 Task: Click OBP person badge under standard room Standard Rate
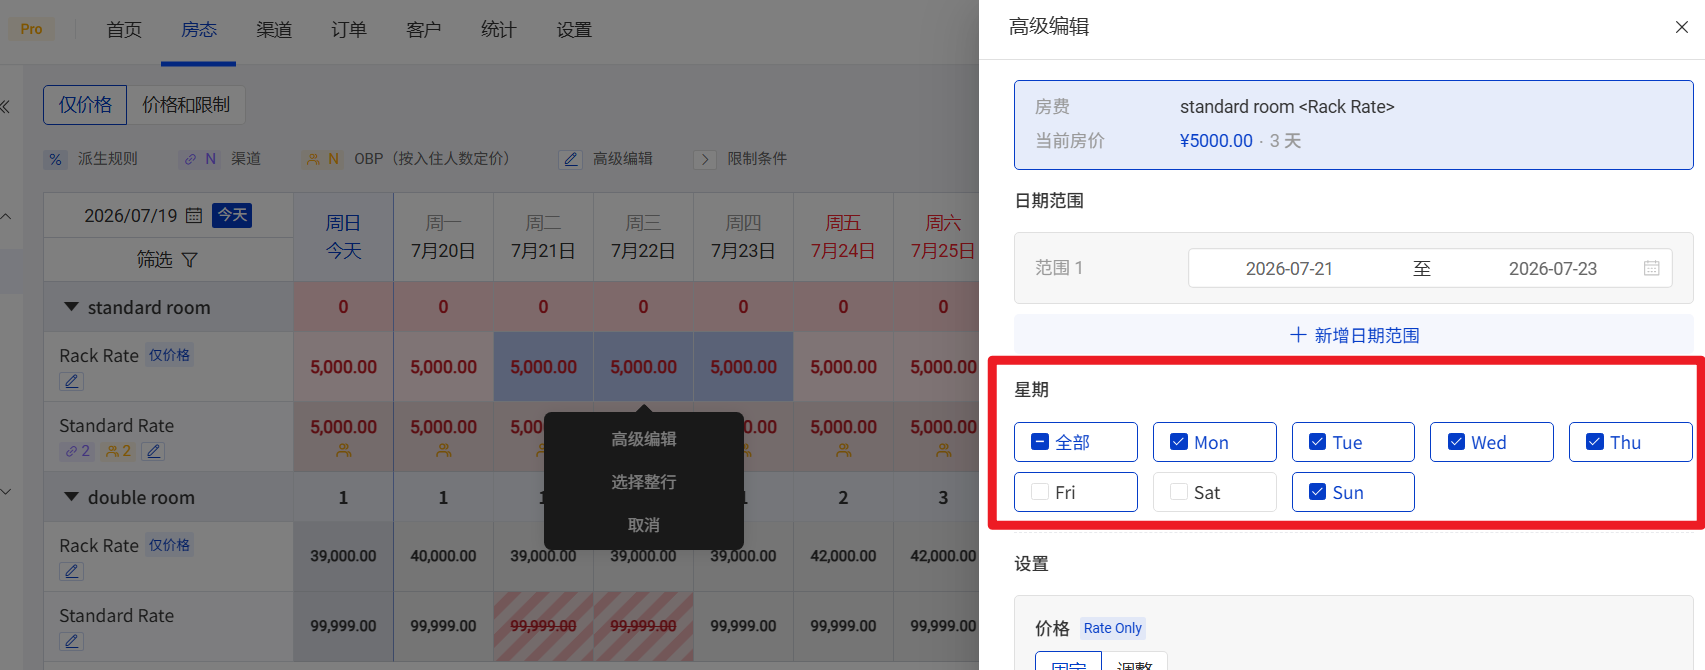click(x=119, y=451)
